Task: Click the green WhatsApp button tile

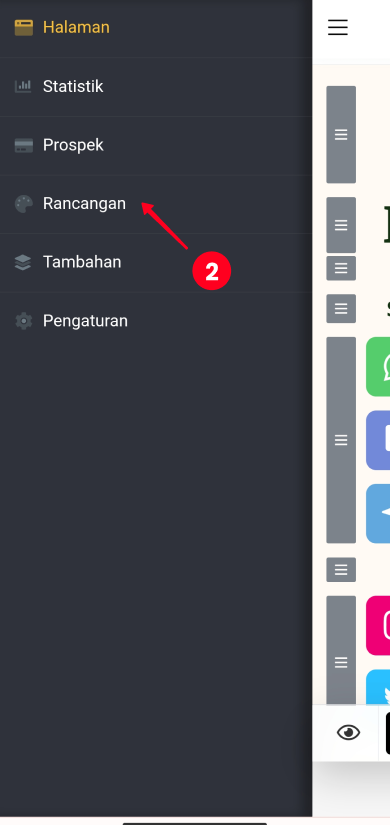Action: (x=378, y=367)
